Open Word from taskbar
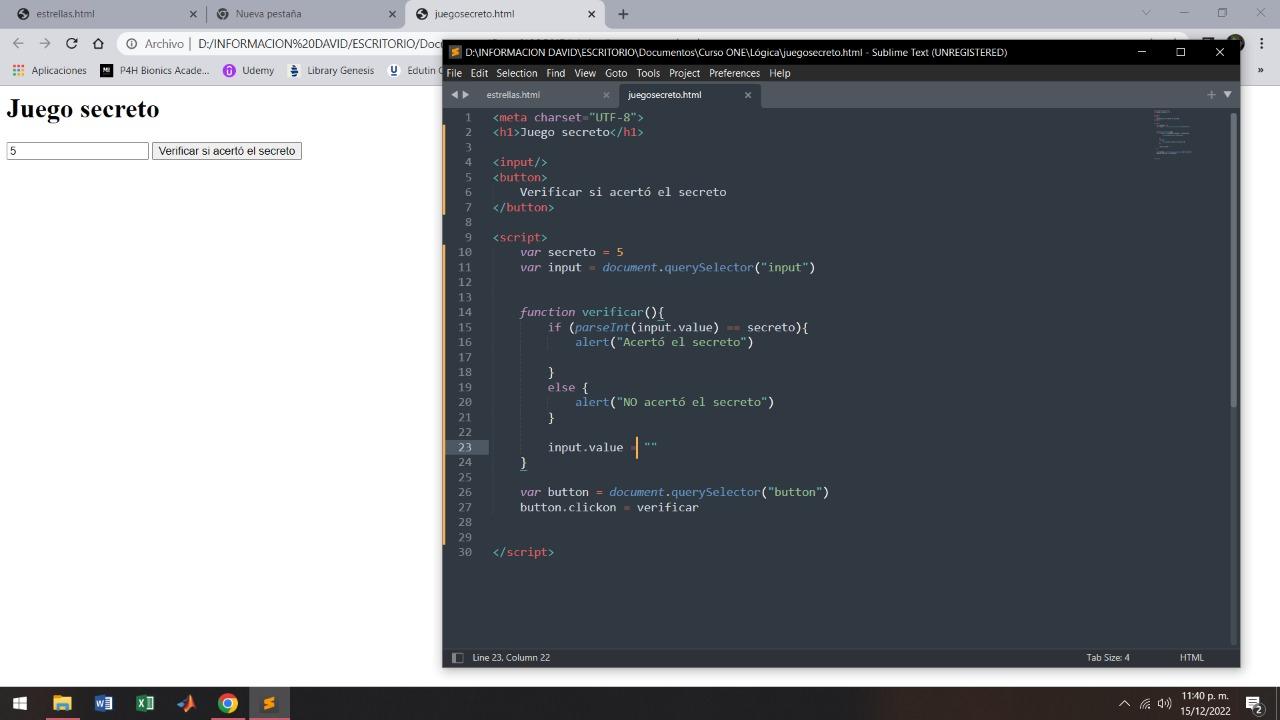The image size is (1280, 720). click(103, 703)
